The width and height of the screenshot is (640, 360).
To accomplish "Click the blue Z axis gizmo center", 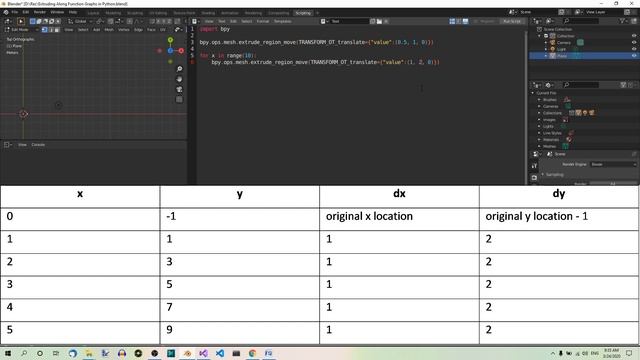I will point(170,51).
